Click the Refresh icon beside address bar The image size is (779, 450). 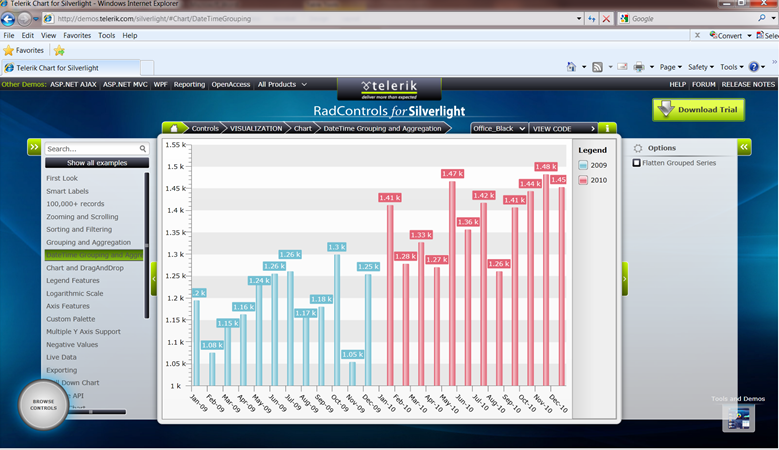pyautogui.click(x=591, y=19)
